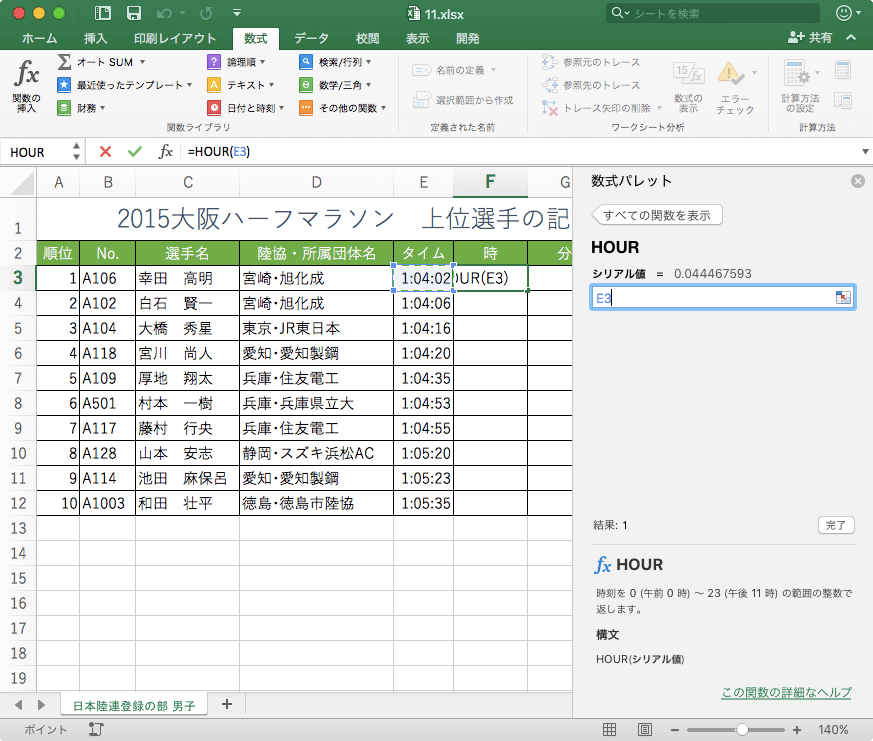
Task: Click the すべての関数を表示 button
Action: click(657, 215)
